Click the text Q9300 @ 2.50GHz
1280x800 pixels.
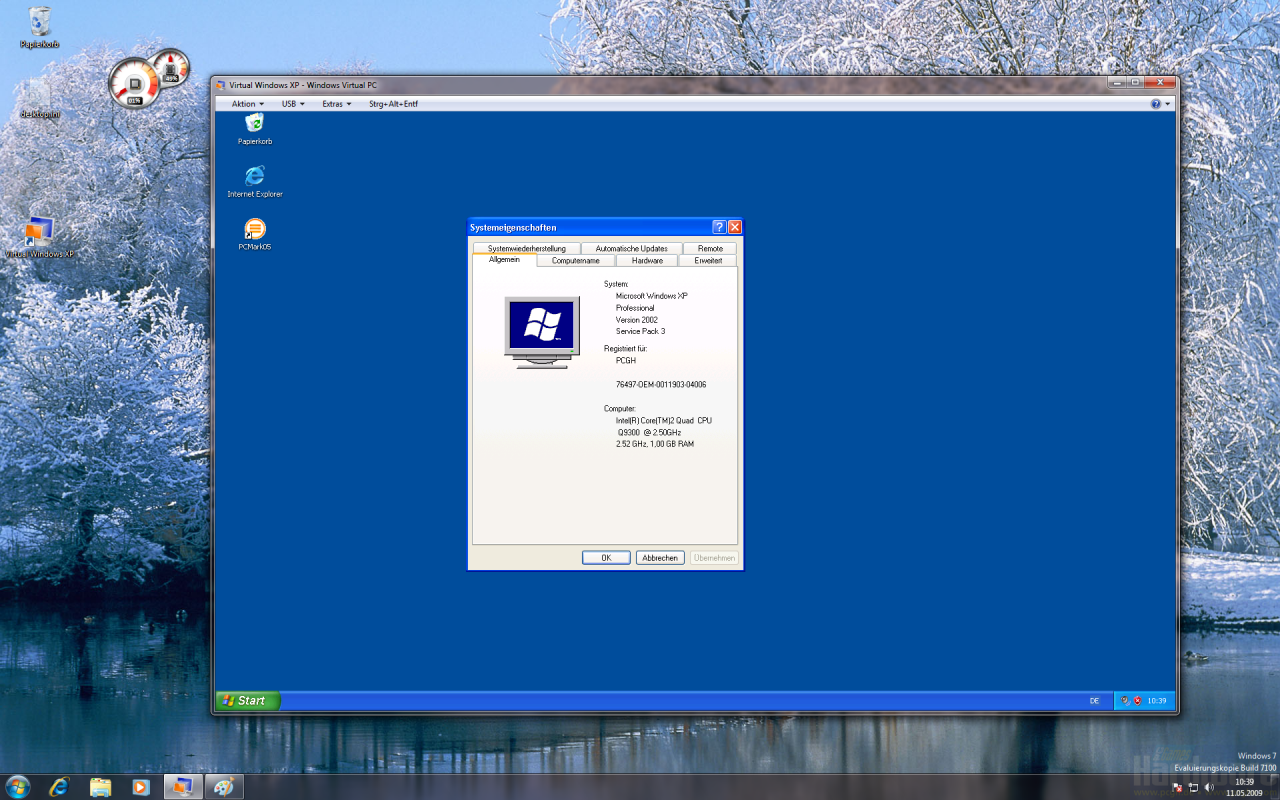[649, 431]
